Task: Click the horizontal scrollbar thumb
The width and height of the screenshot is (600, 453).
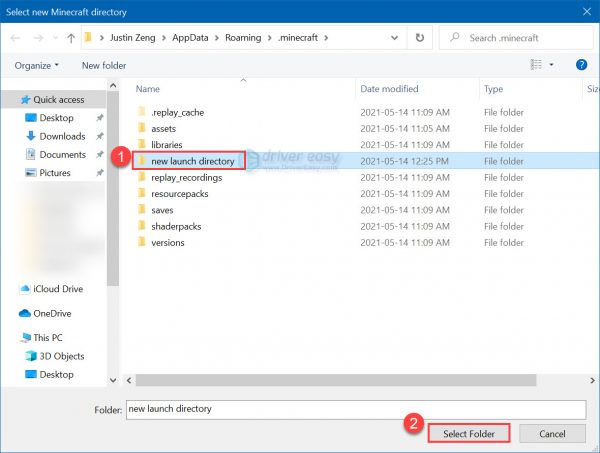Action: (336, 380)
